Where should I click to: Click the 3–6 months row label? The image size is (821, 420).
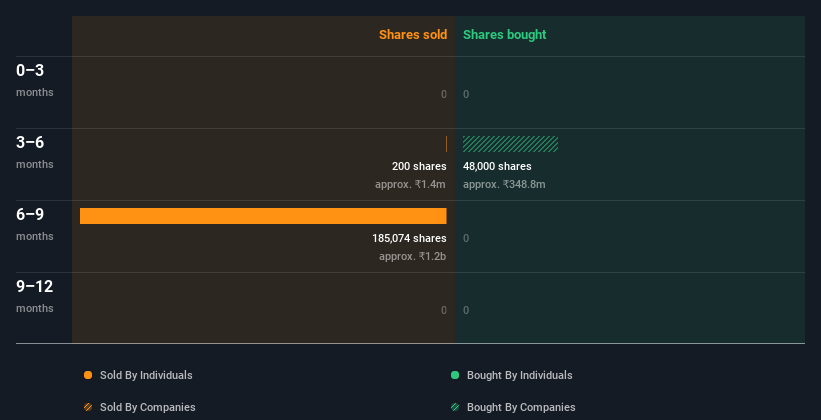35,152
